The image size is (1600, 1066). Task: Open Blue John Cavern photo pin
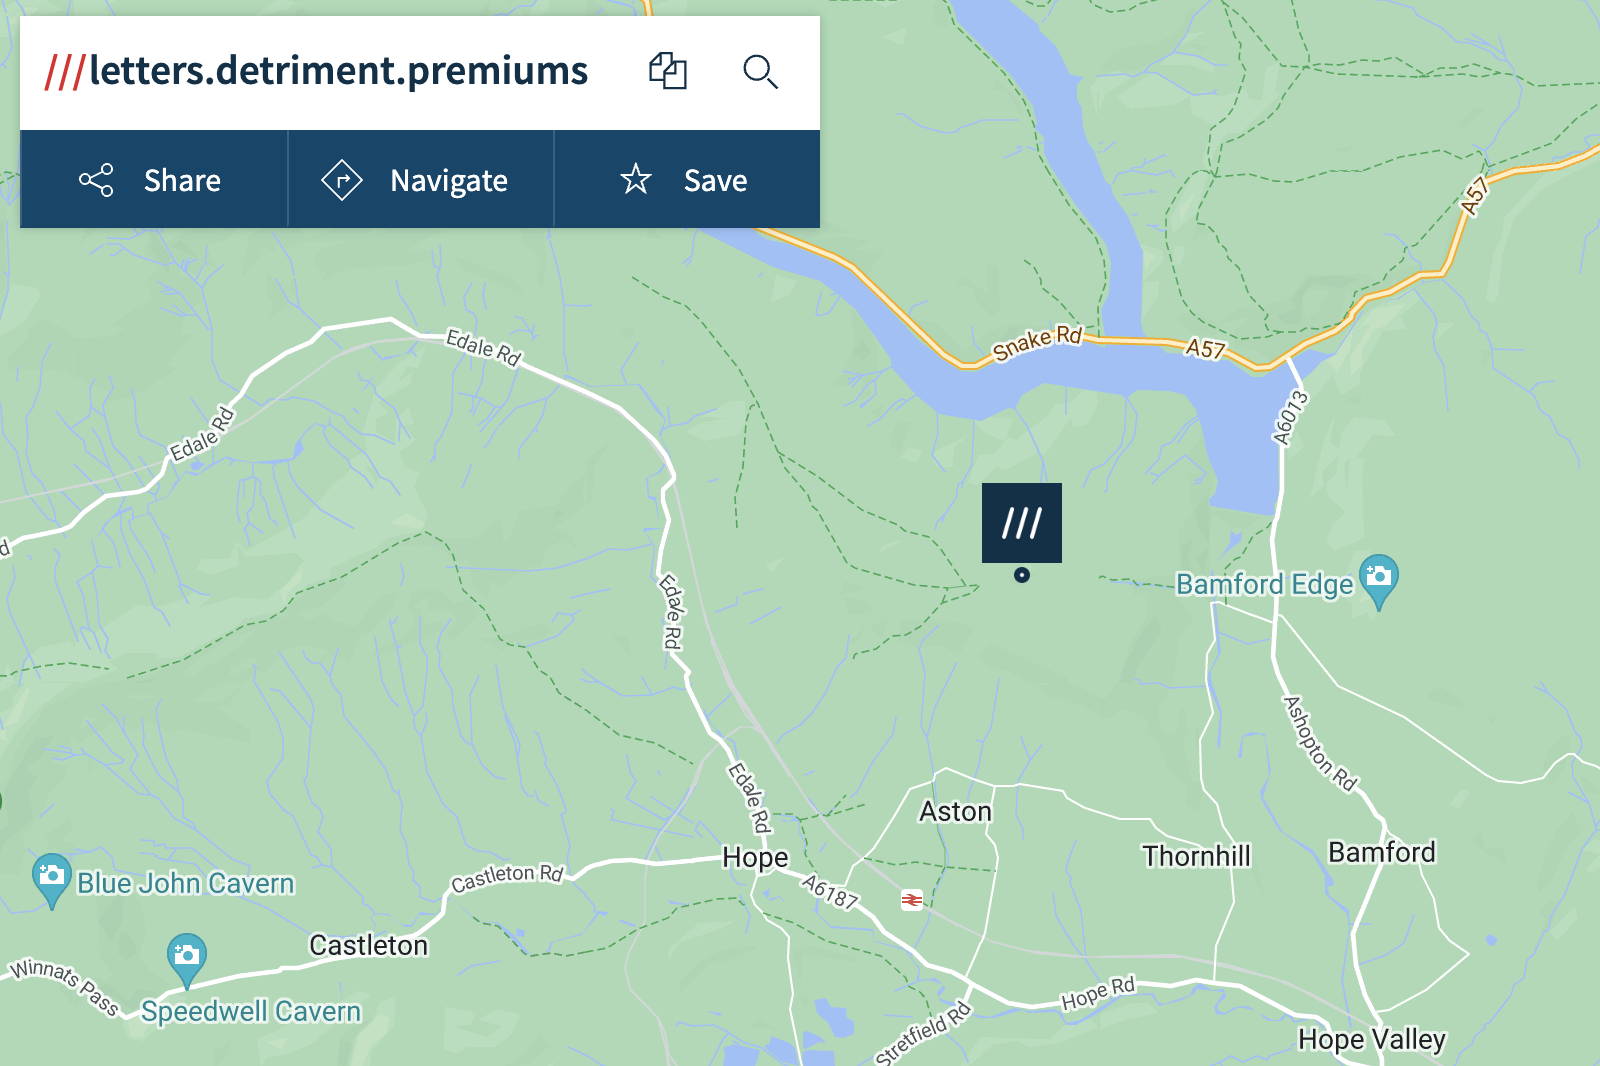51,880
